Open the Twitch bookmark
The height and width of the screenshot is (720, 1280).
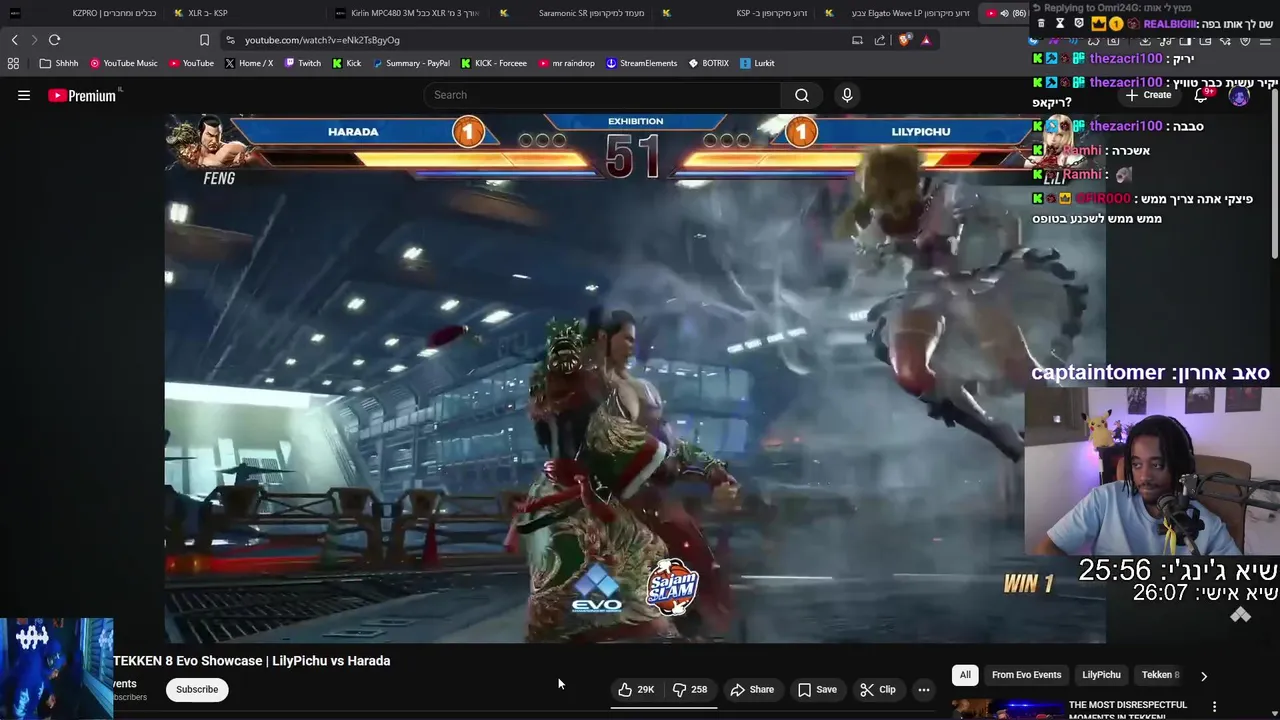click(303, 63)
